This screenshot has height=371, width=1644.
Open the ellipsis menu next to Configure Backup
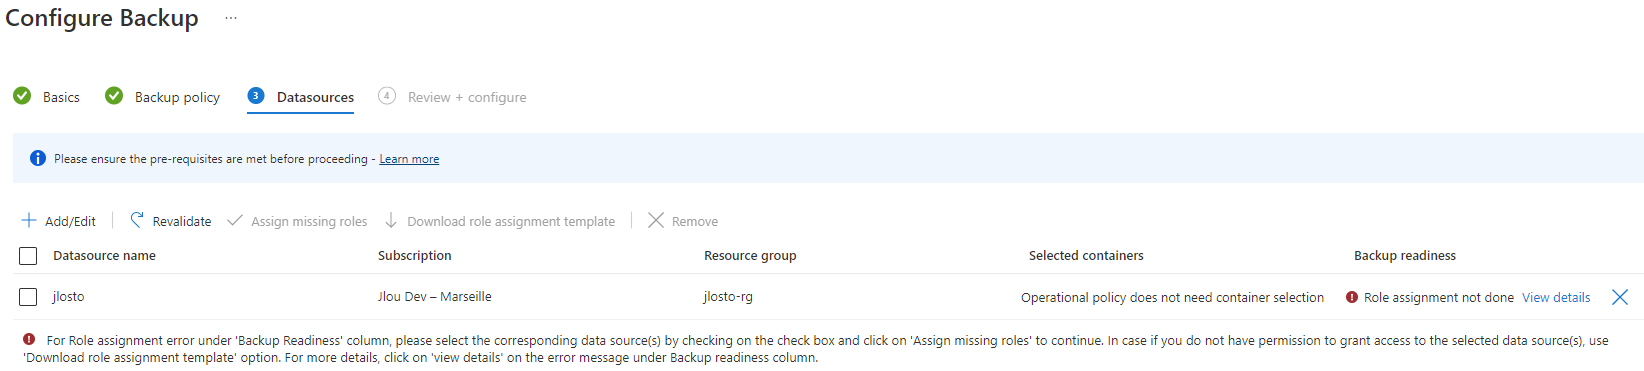point(231,18)
